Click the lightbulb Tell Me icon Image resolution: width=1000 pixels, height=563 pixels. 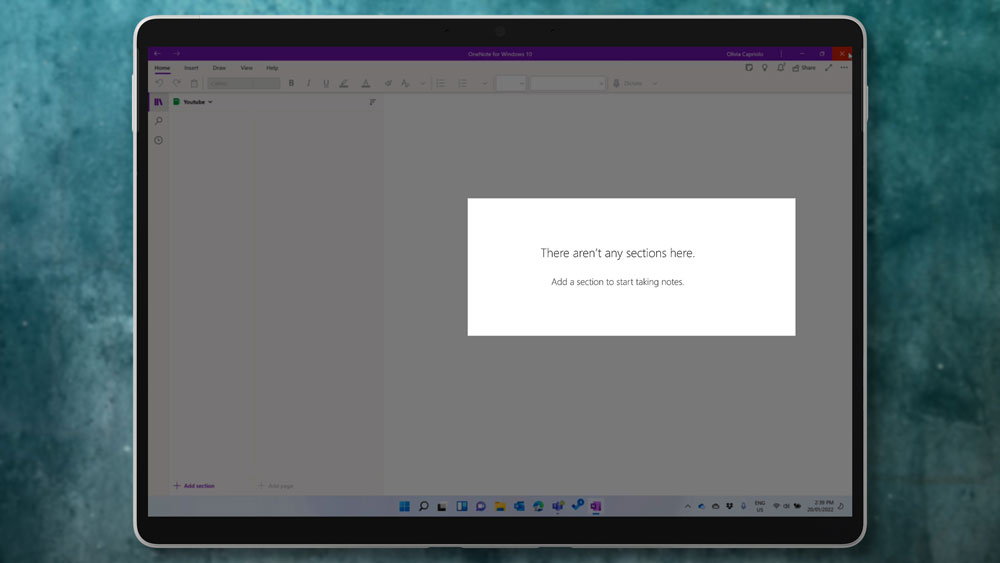(x=765, y=68)
